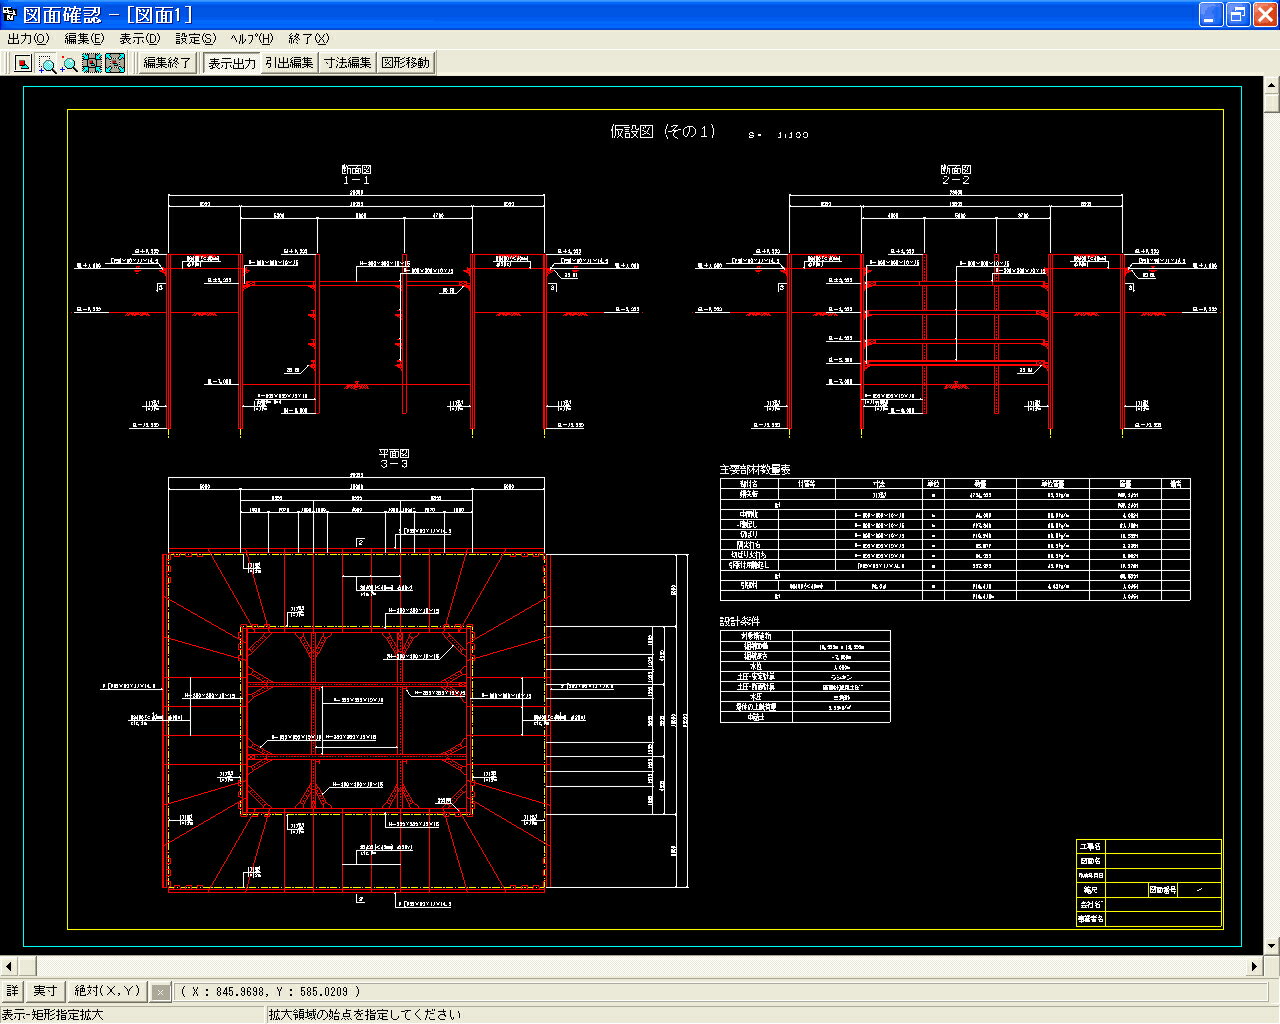Click the 寸法編集 button

point(347,63)
